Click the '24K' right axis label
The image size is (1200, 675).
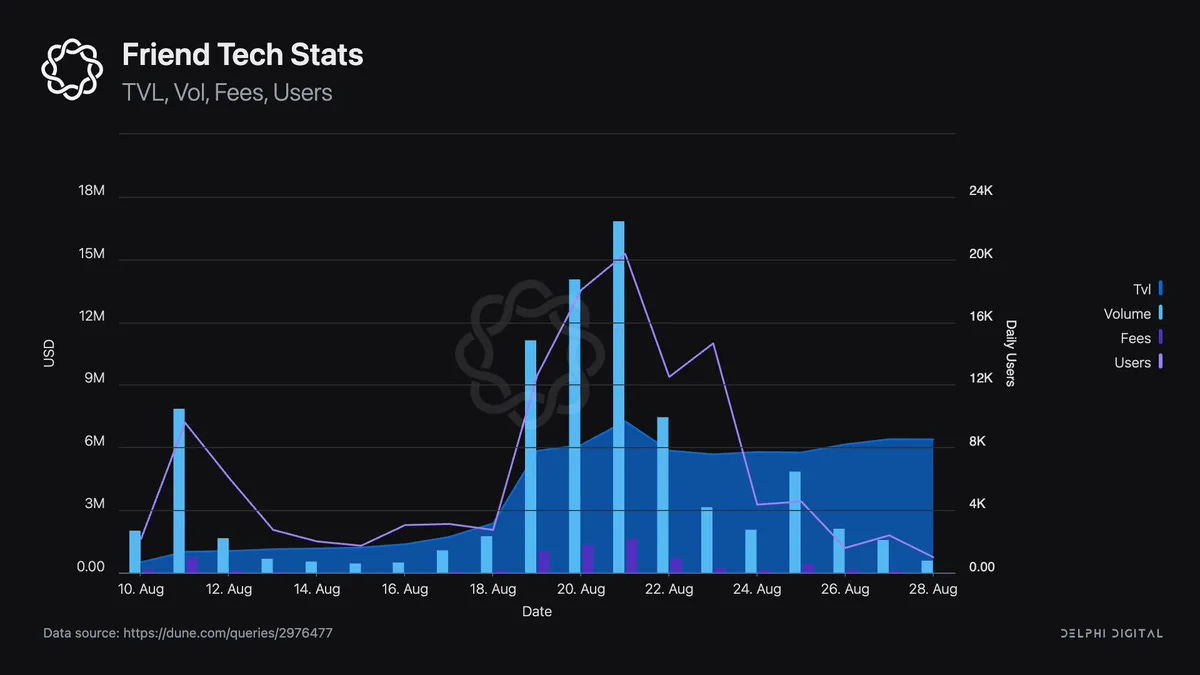[981, 191]
